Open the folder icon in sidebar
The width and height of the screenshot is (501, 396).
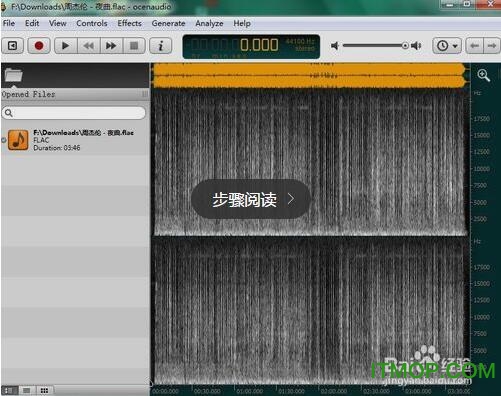(x=14, y=75)
